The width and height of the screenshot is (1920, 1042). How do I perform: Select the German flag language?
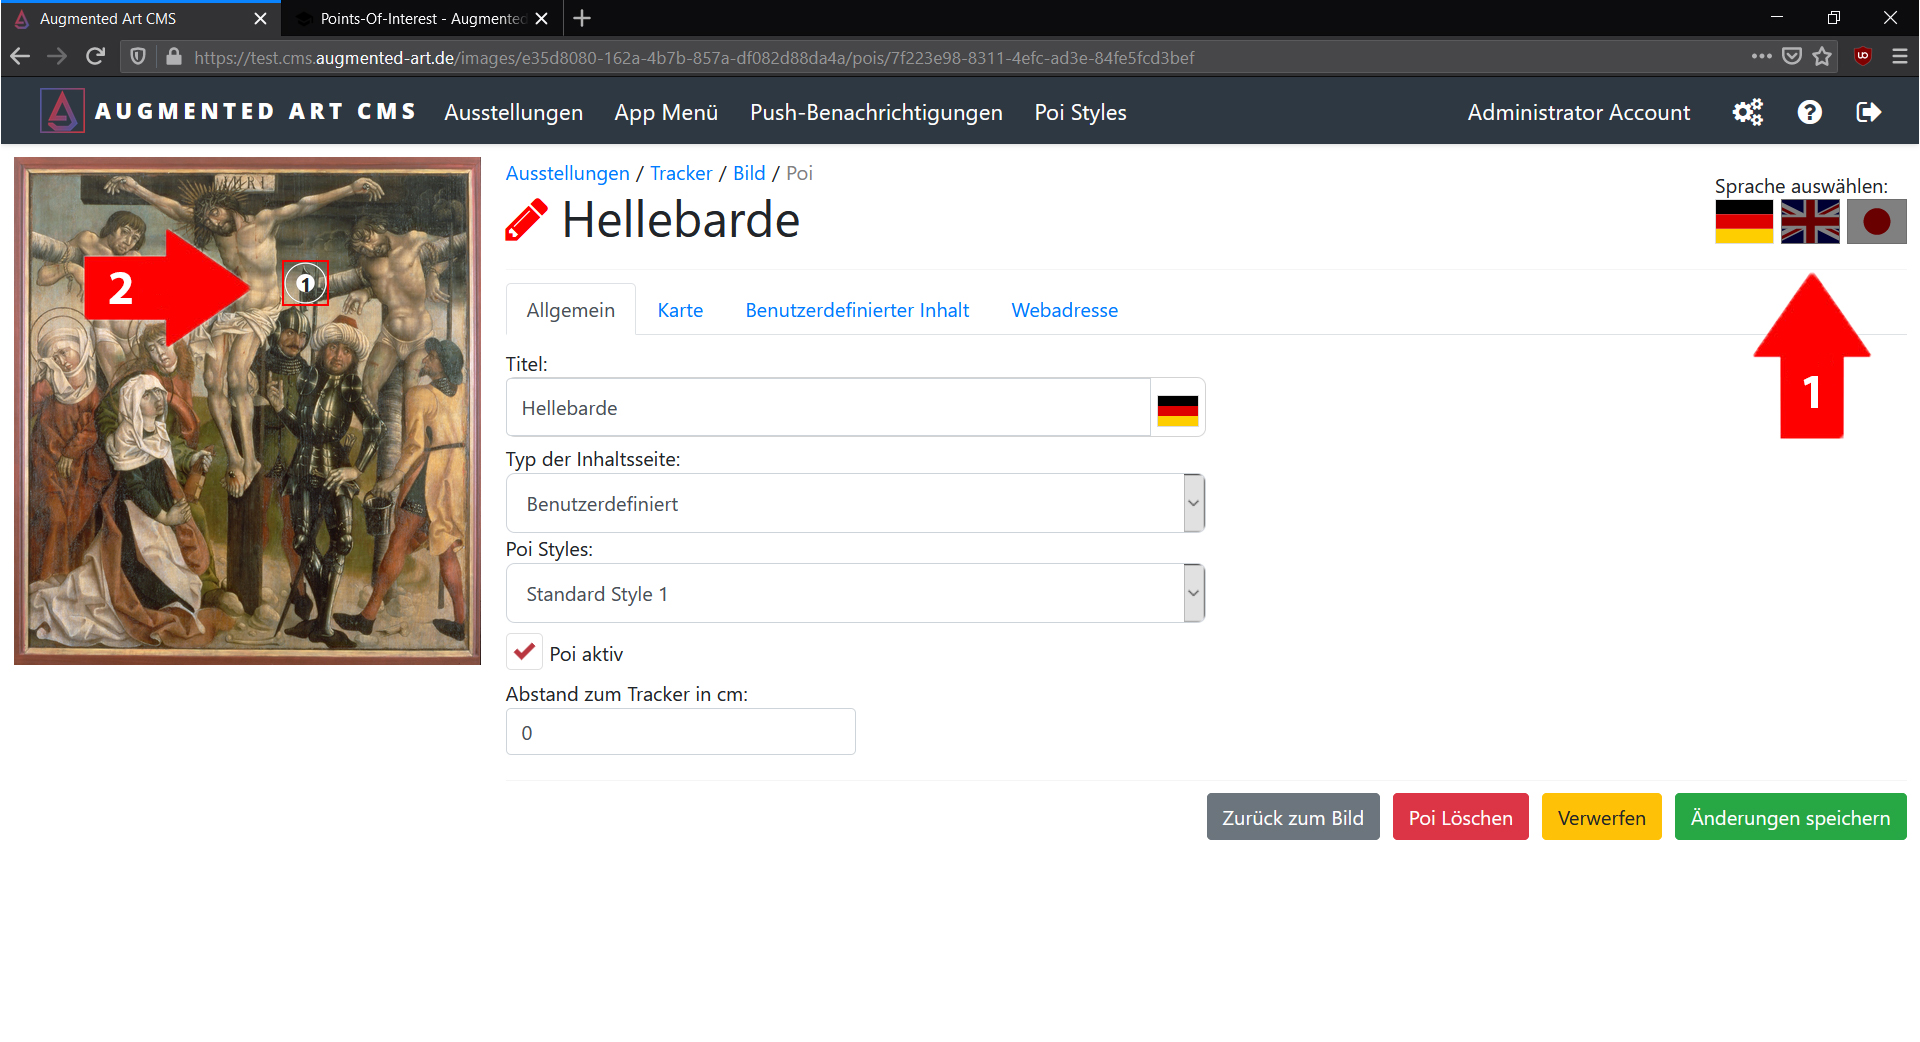point(1744,221)
